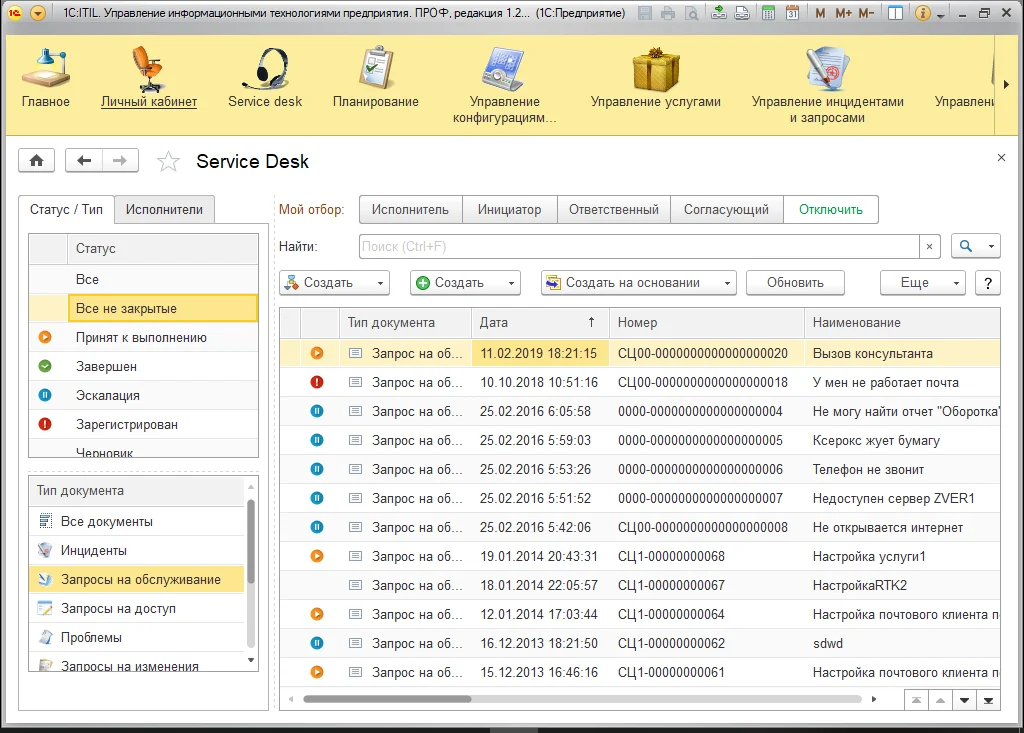1024x733 pixels.
Task: Click the horizontal scrollbar thumb under the table
Action: (x=387, y=699)
